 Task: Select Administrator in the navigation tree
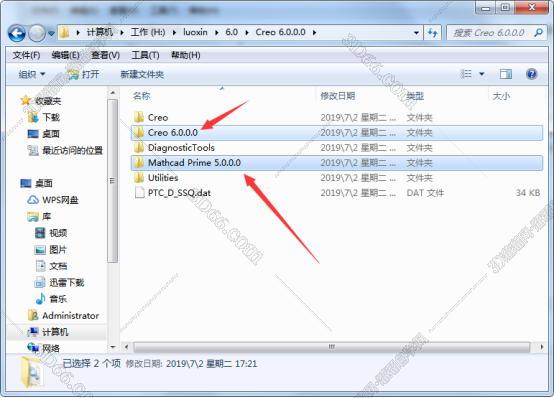pos(71,315)
